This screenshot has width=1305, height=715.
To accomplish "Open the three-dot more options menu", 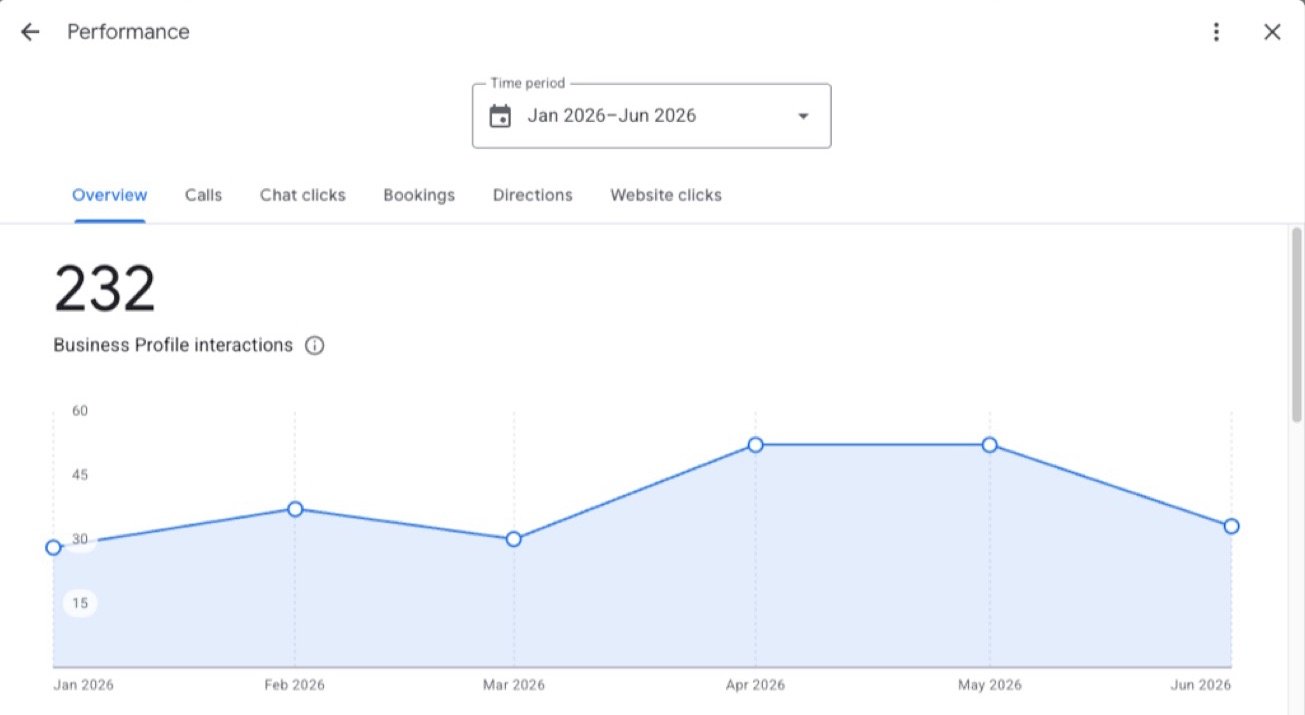I will pos(1216,32).
